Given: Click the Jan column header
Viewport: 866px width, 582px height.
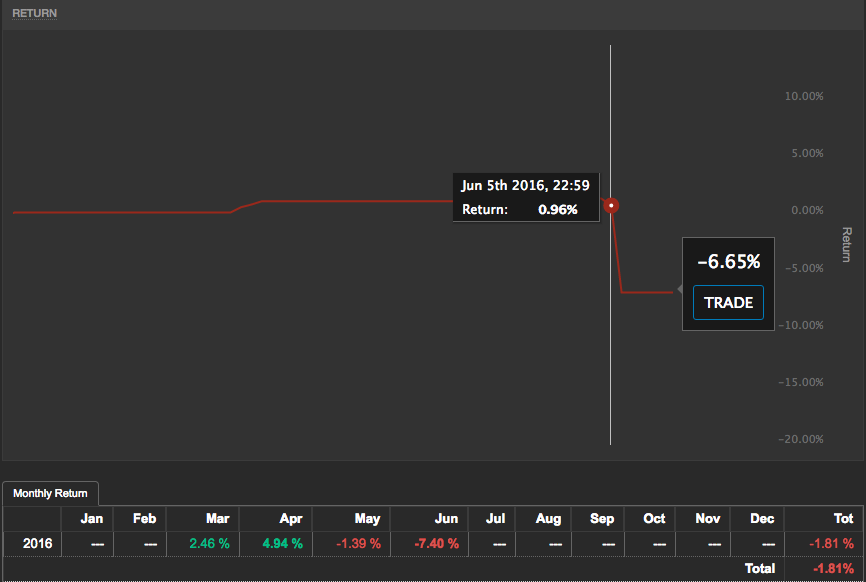Looking at the screenshot, I should pyautogui.click(x=91, y=518).
